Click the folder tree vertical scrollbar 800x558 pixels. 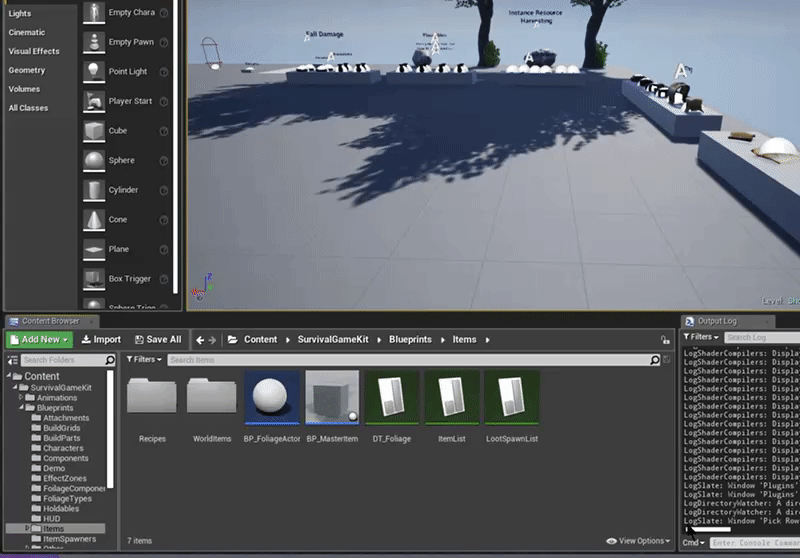(x=110, y=428)
